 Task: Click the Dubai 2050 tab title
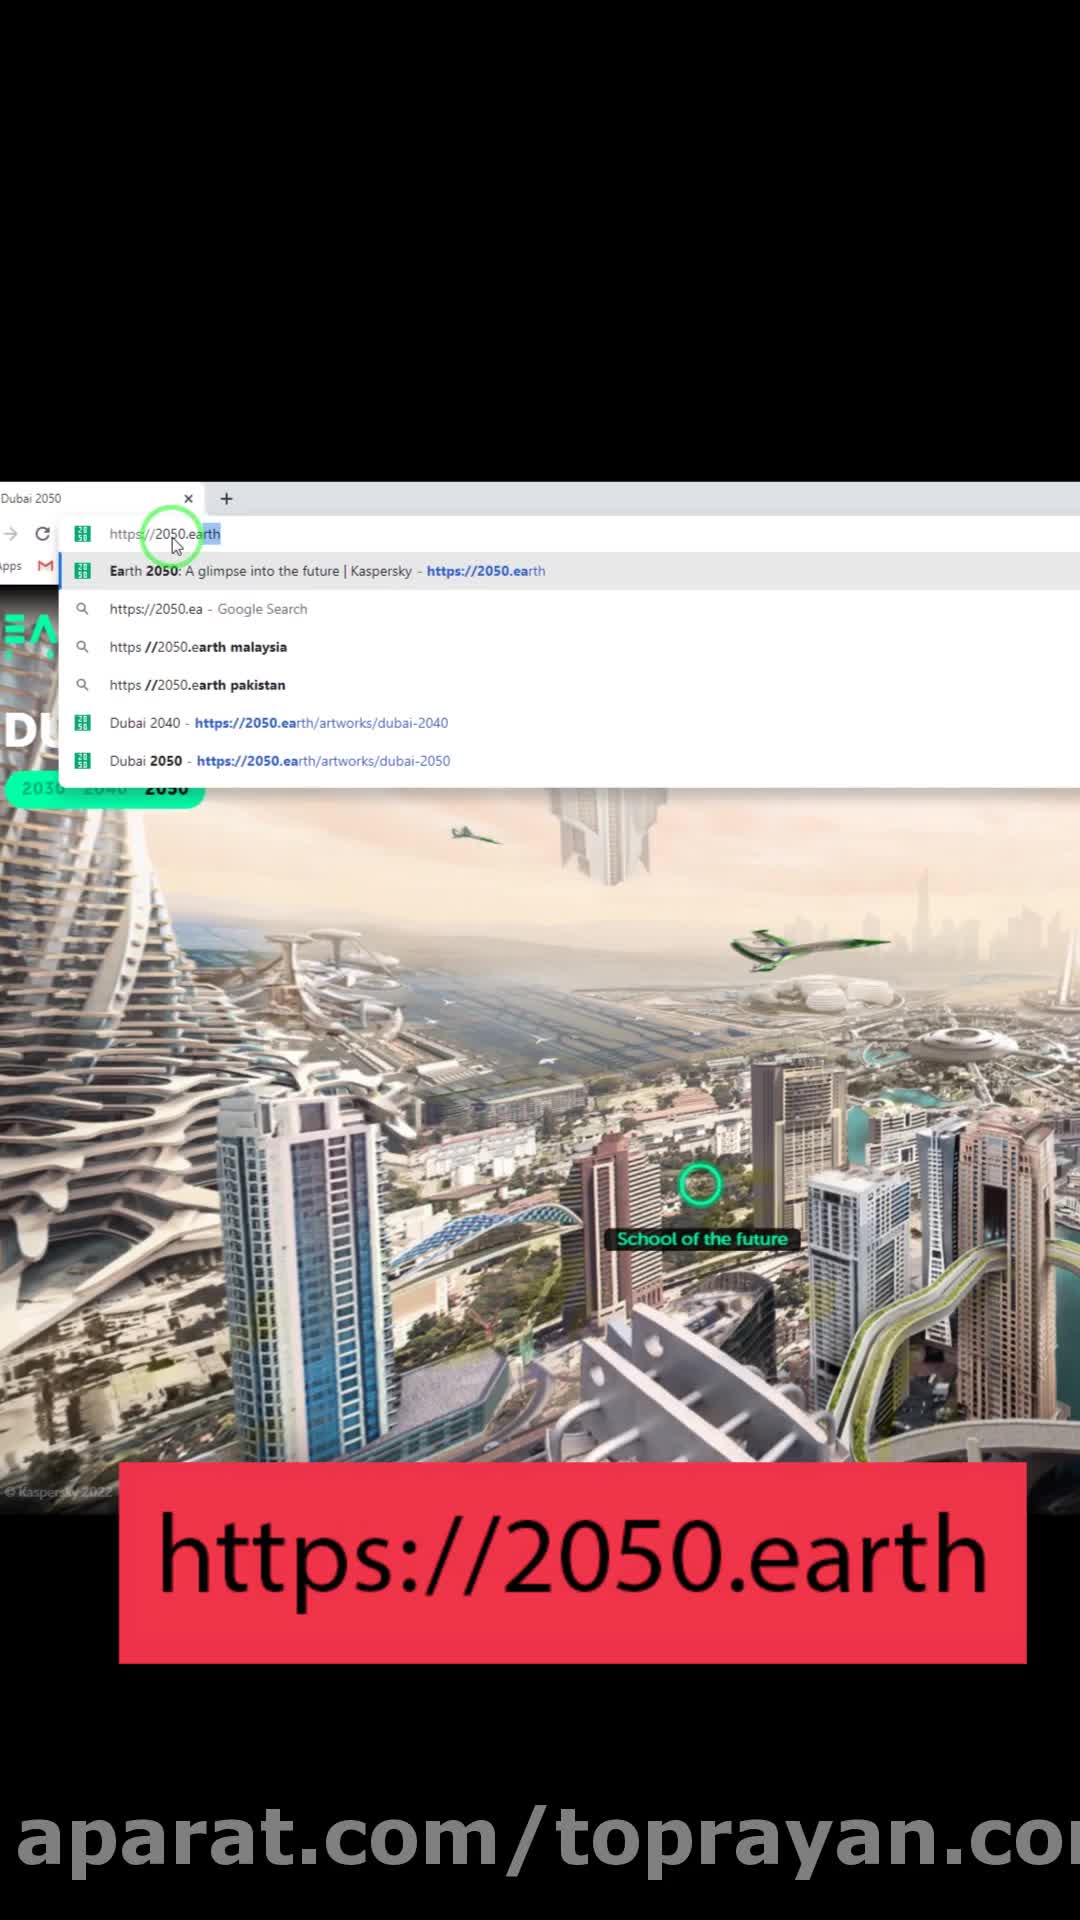point(31,498)
